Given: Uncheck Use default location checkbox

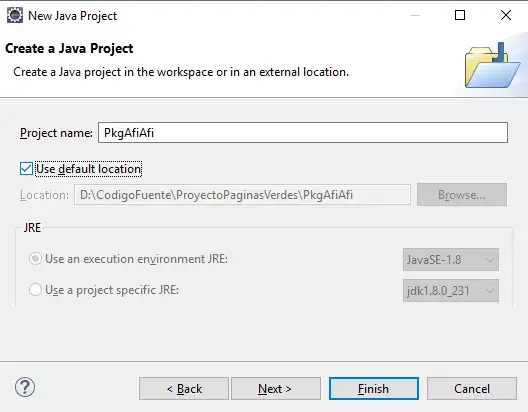Looking at the screenshot, I should 26,169.
